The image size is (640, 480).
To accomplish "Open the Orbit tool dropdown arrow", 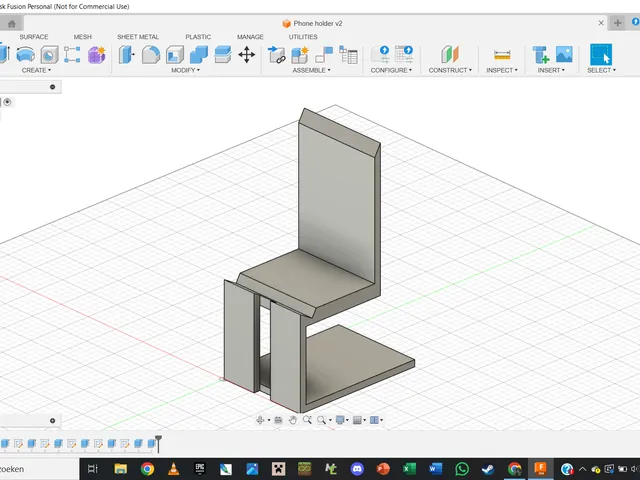I will click(269, 420).
